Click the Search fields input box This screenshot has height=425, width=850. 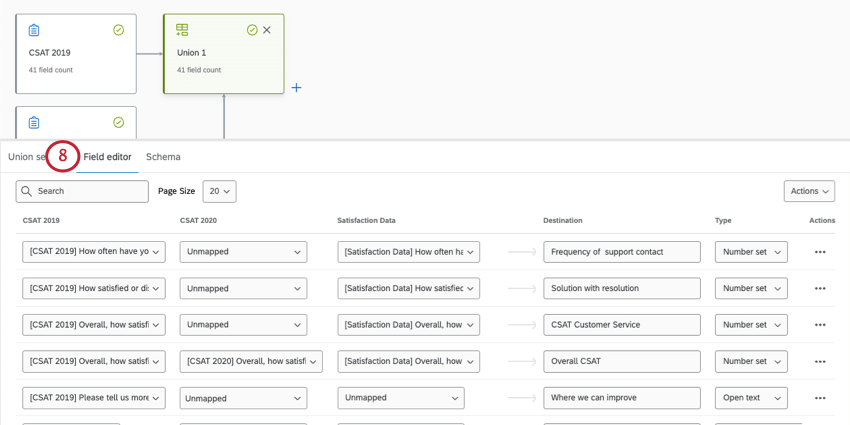point(82,191)
